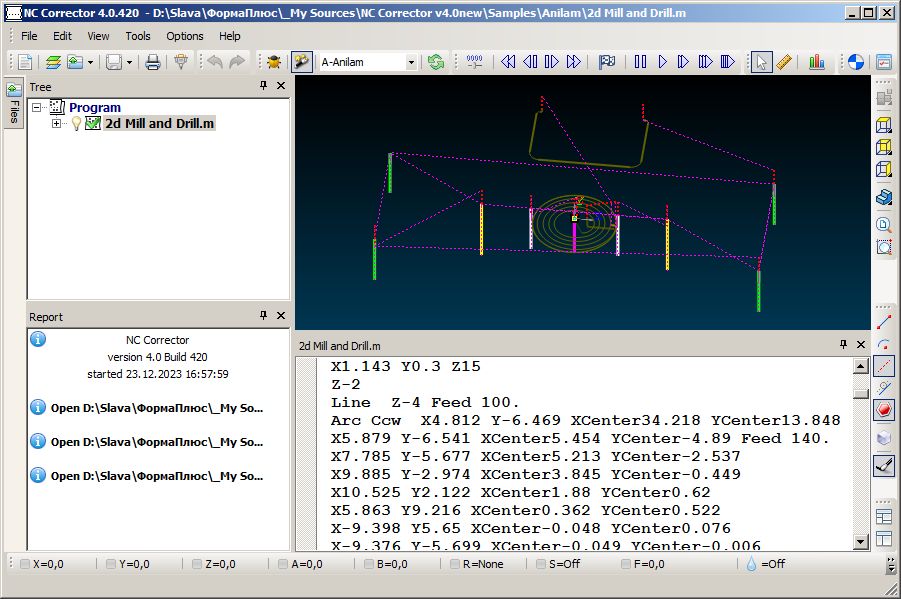Open the Options menu

point(184,36)
